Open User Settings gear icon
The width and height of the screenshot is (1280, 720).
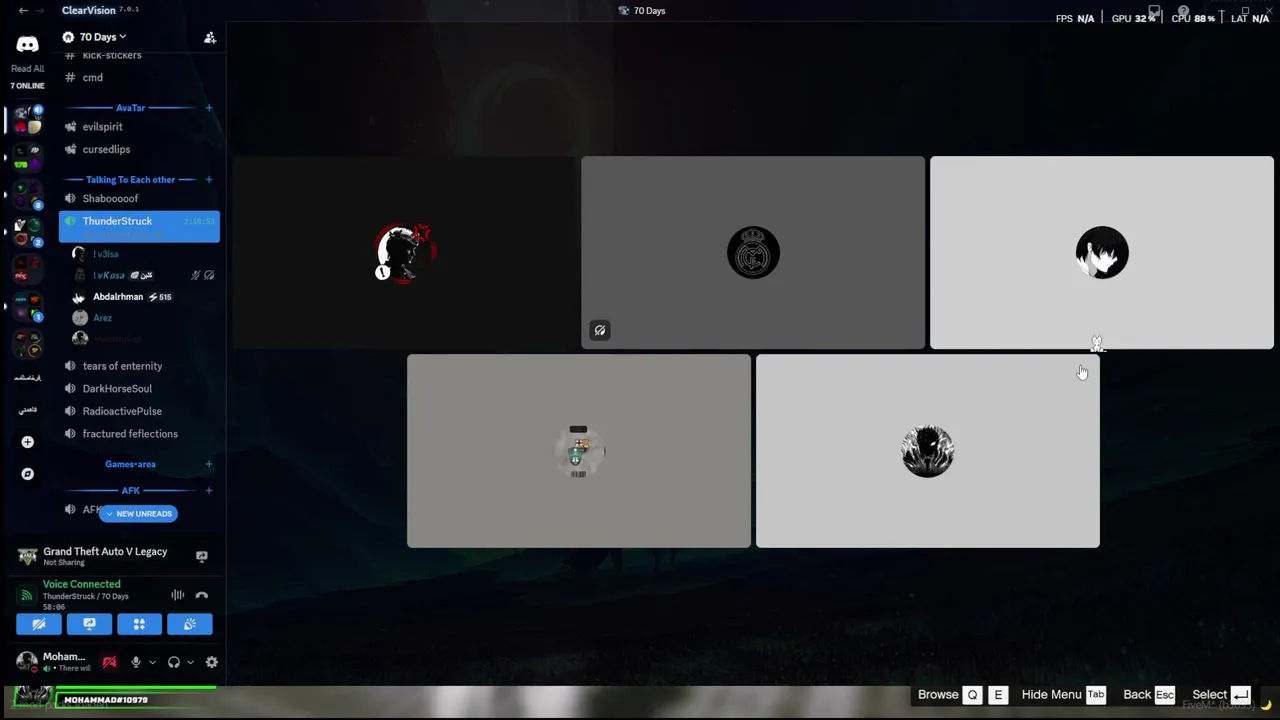click(x=211, y=662)
